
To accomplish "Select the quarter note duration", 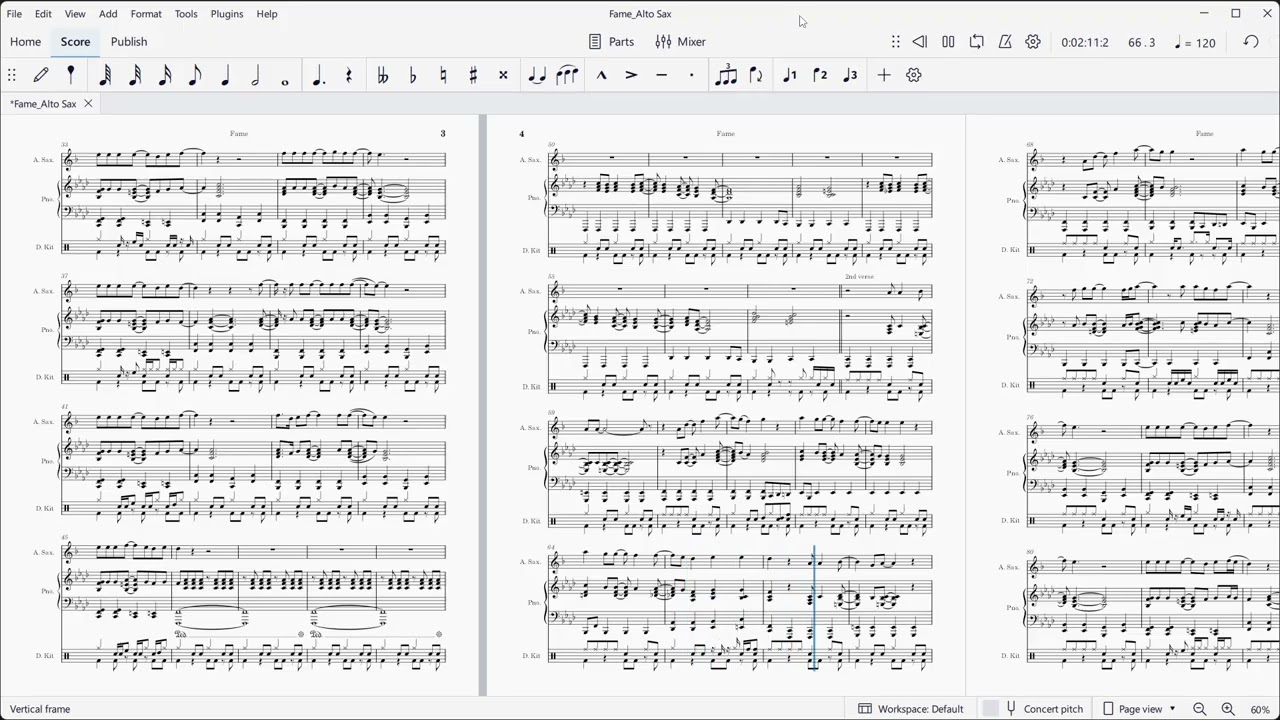I will tap(225, 75).
